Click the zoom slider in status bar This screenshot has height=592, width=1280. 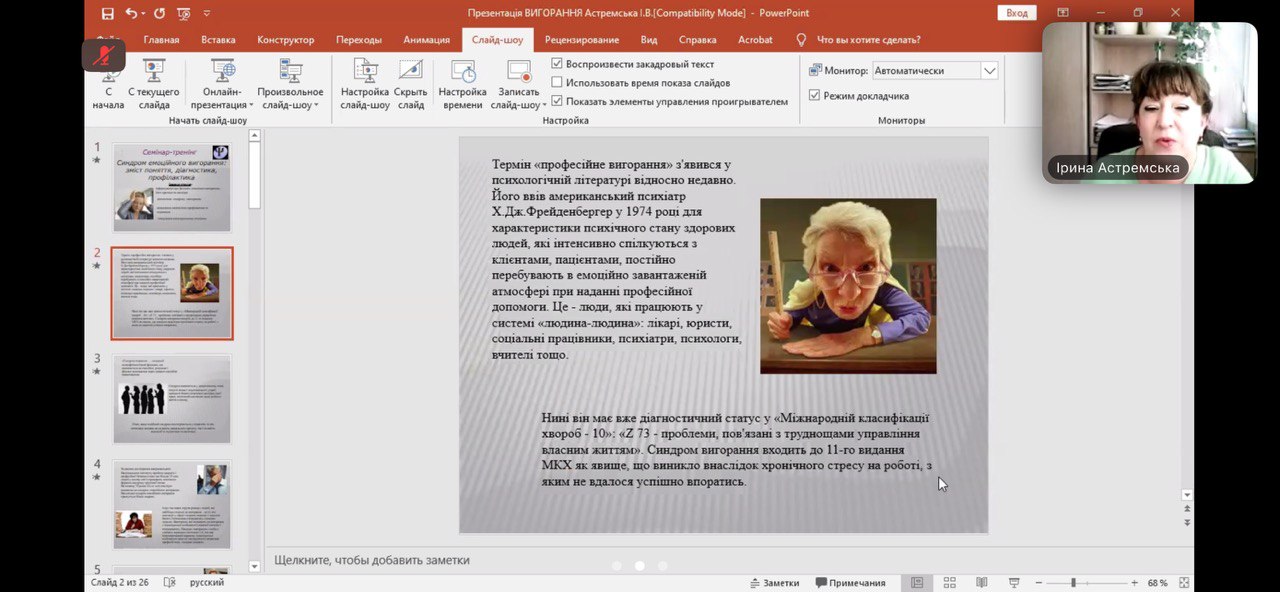click(x=1073, y=583)
